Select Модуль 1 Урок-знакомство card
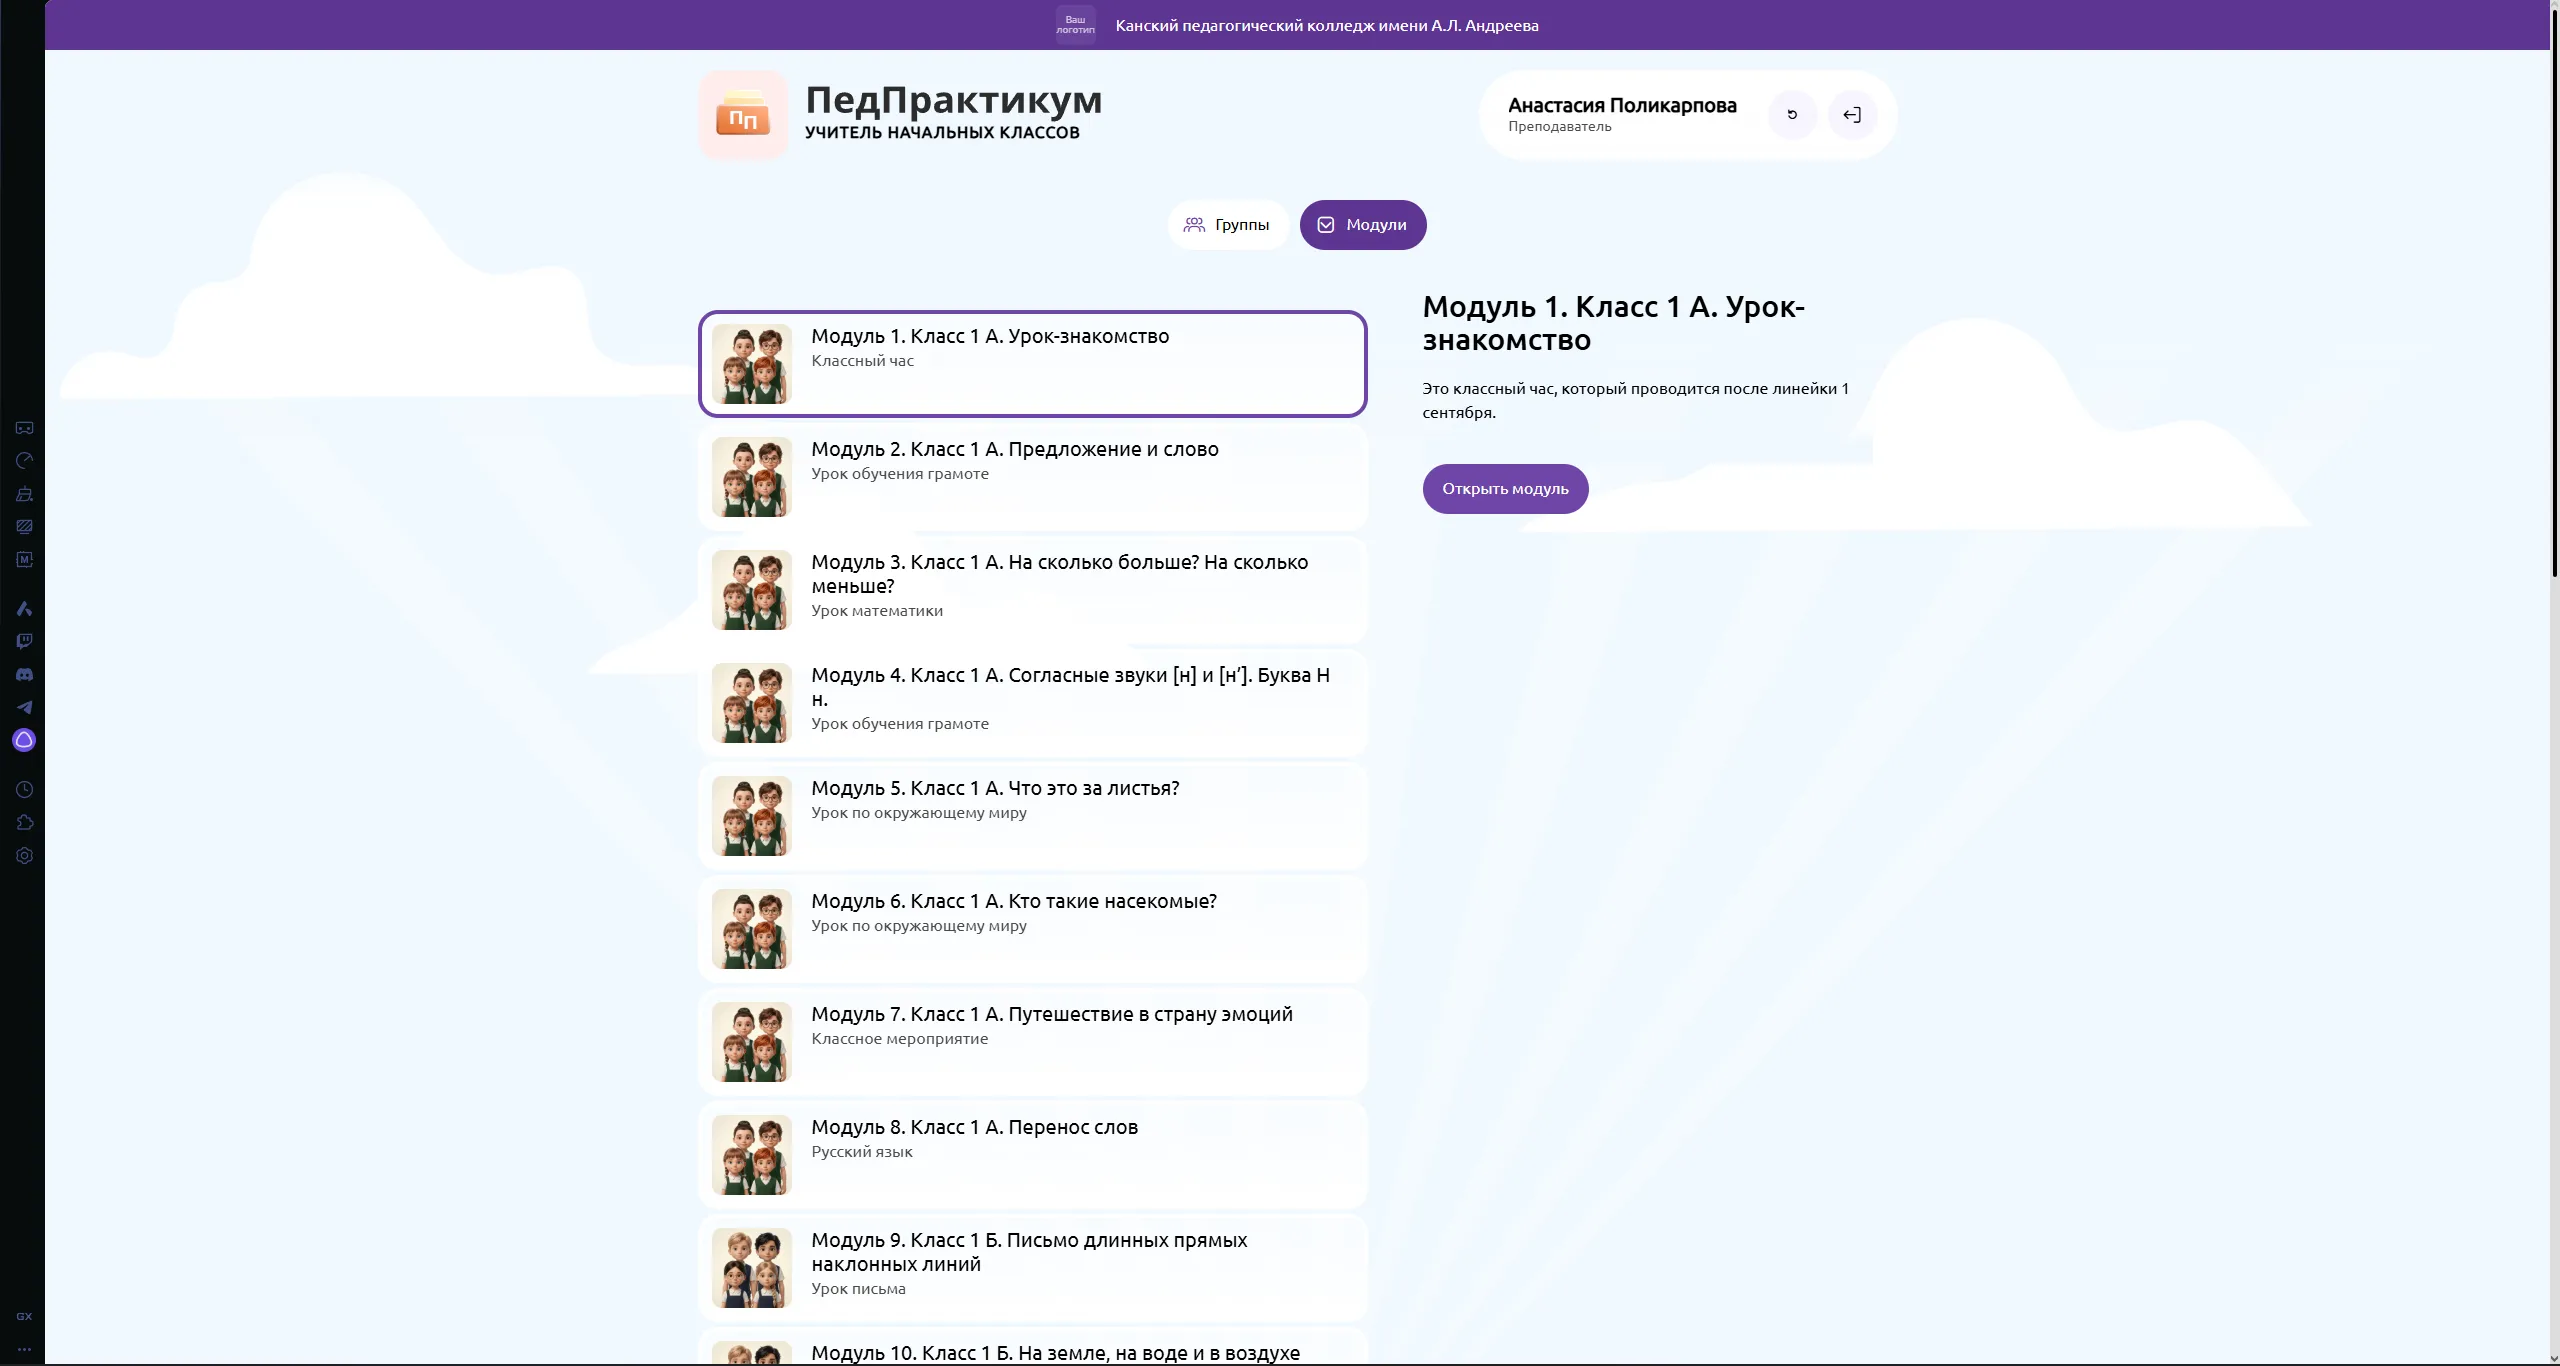The height and width of the screenshot is (1366, 2560). pos(1032,364)
